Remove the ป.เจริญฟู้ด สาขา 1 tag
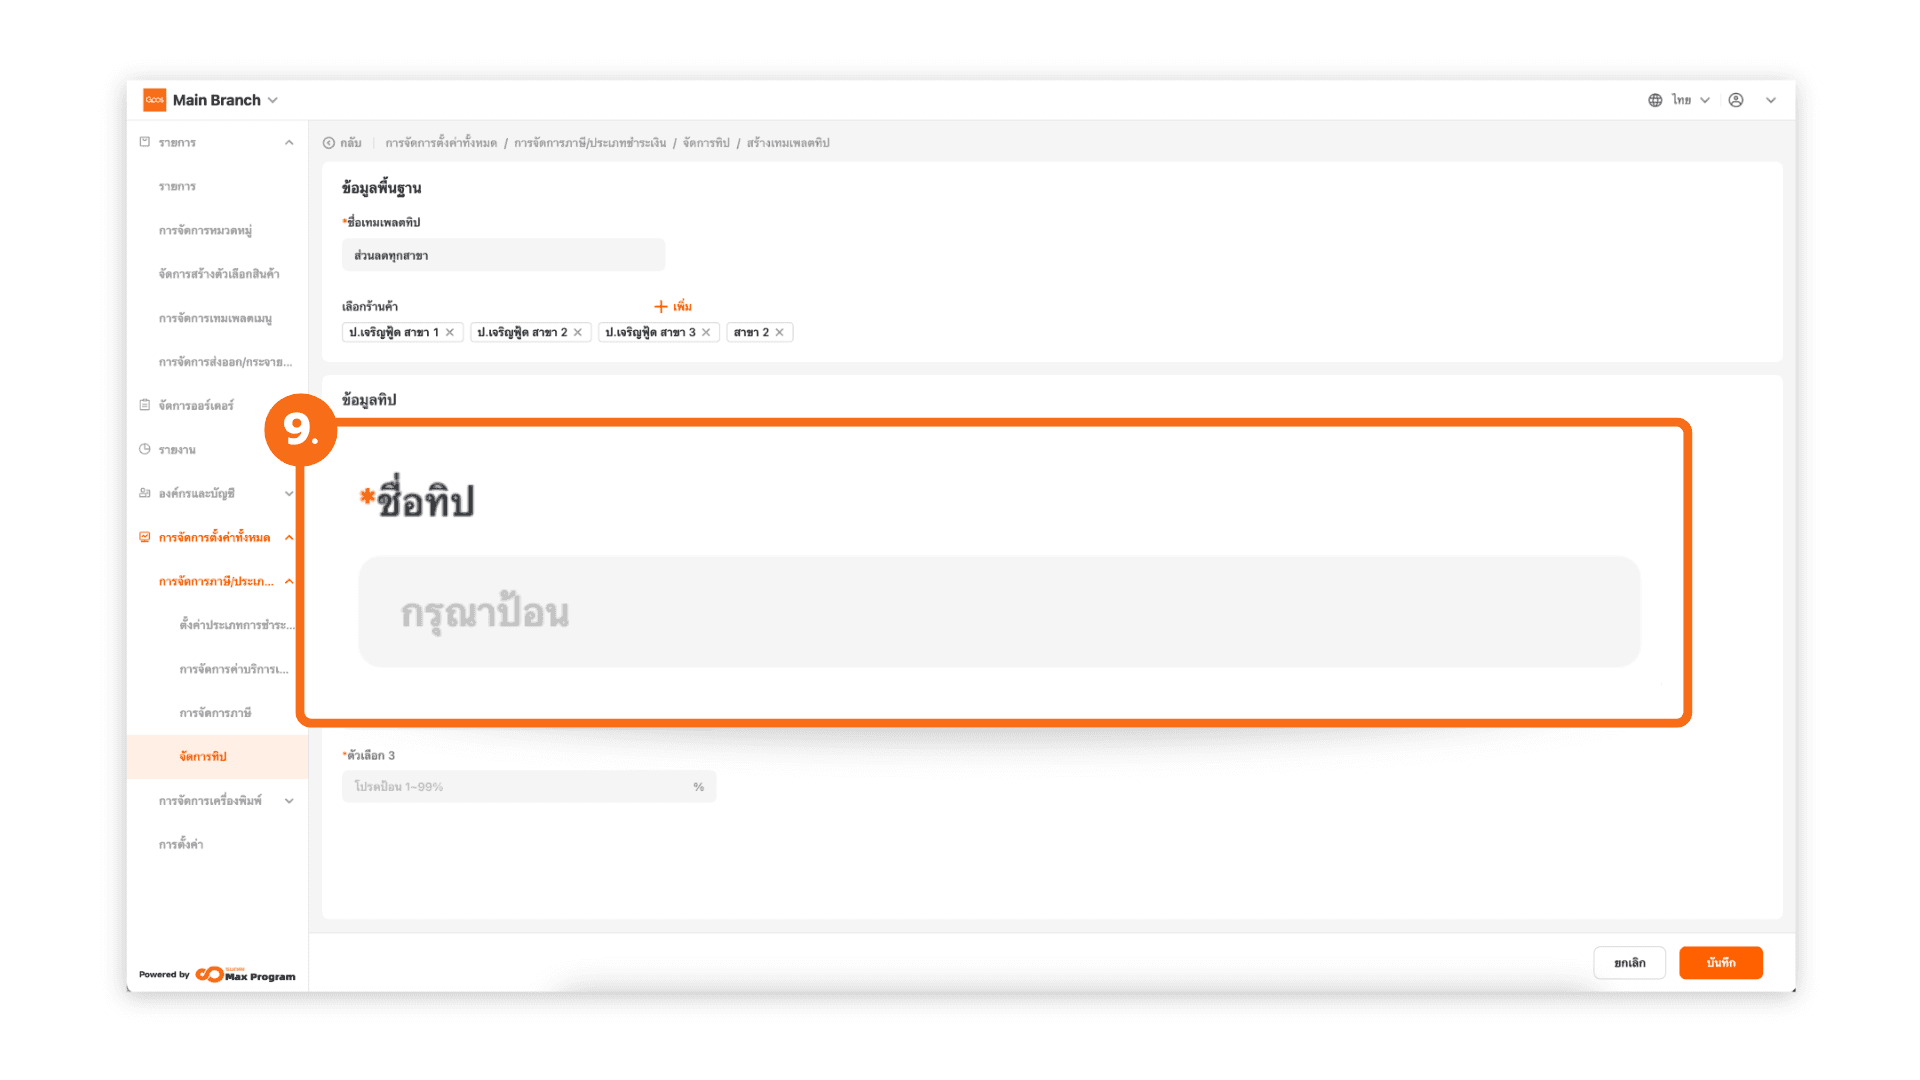This screenshot has height=1080, width=1920. pyautogui.click(x=450, y=332)
